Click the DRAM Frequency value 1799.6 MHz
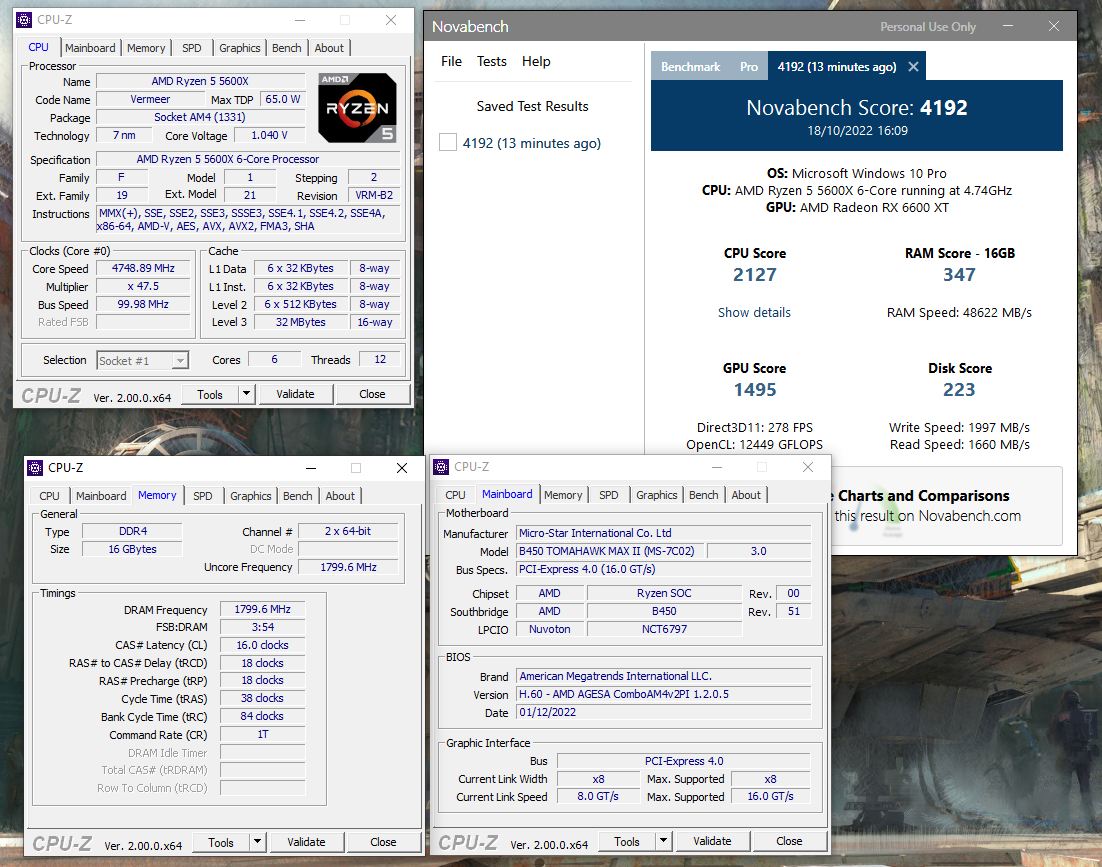 coord(262,609)
